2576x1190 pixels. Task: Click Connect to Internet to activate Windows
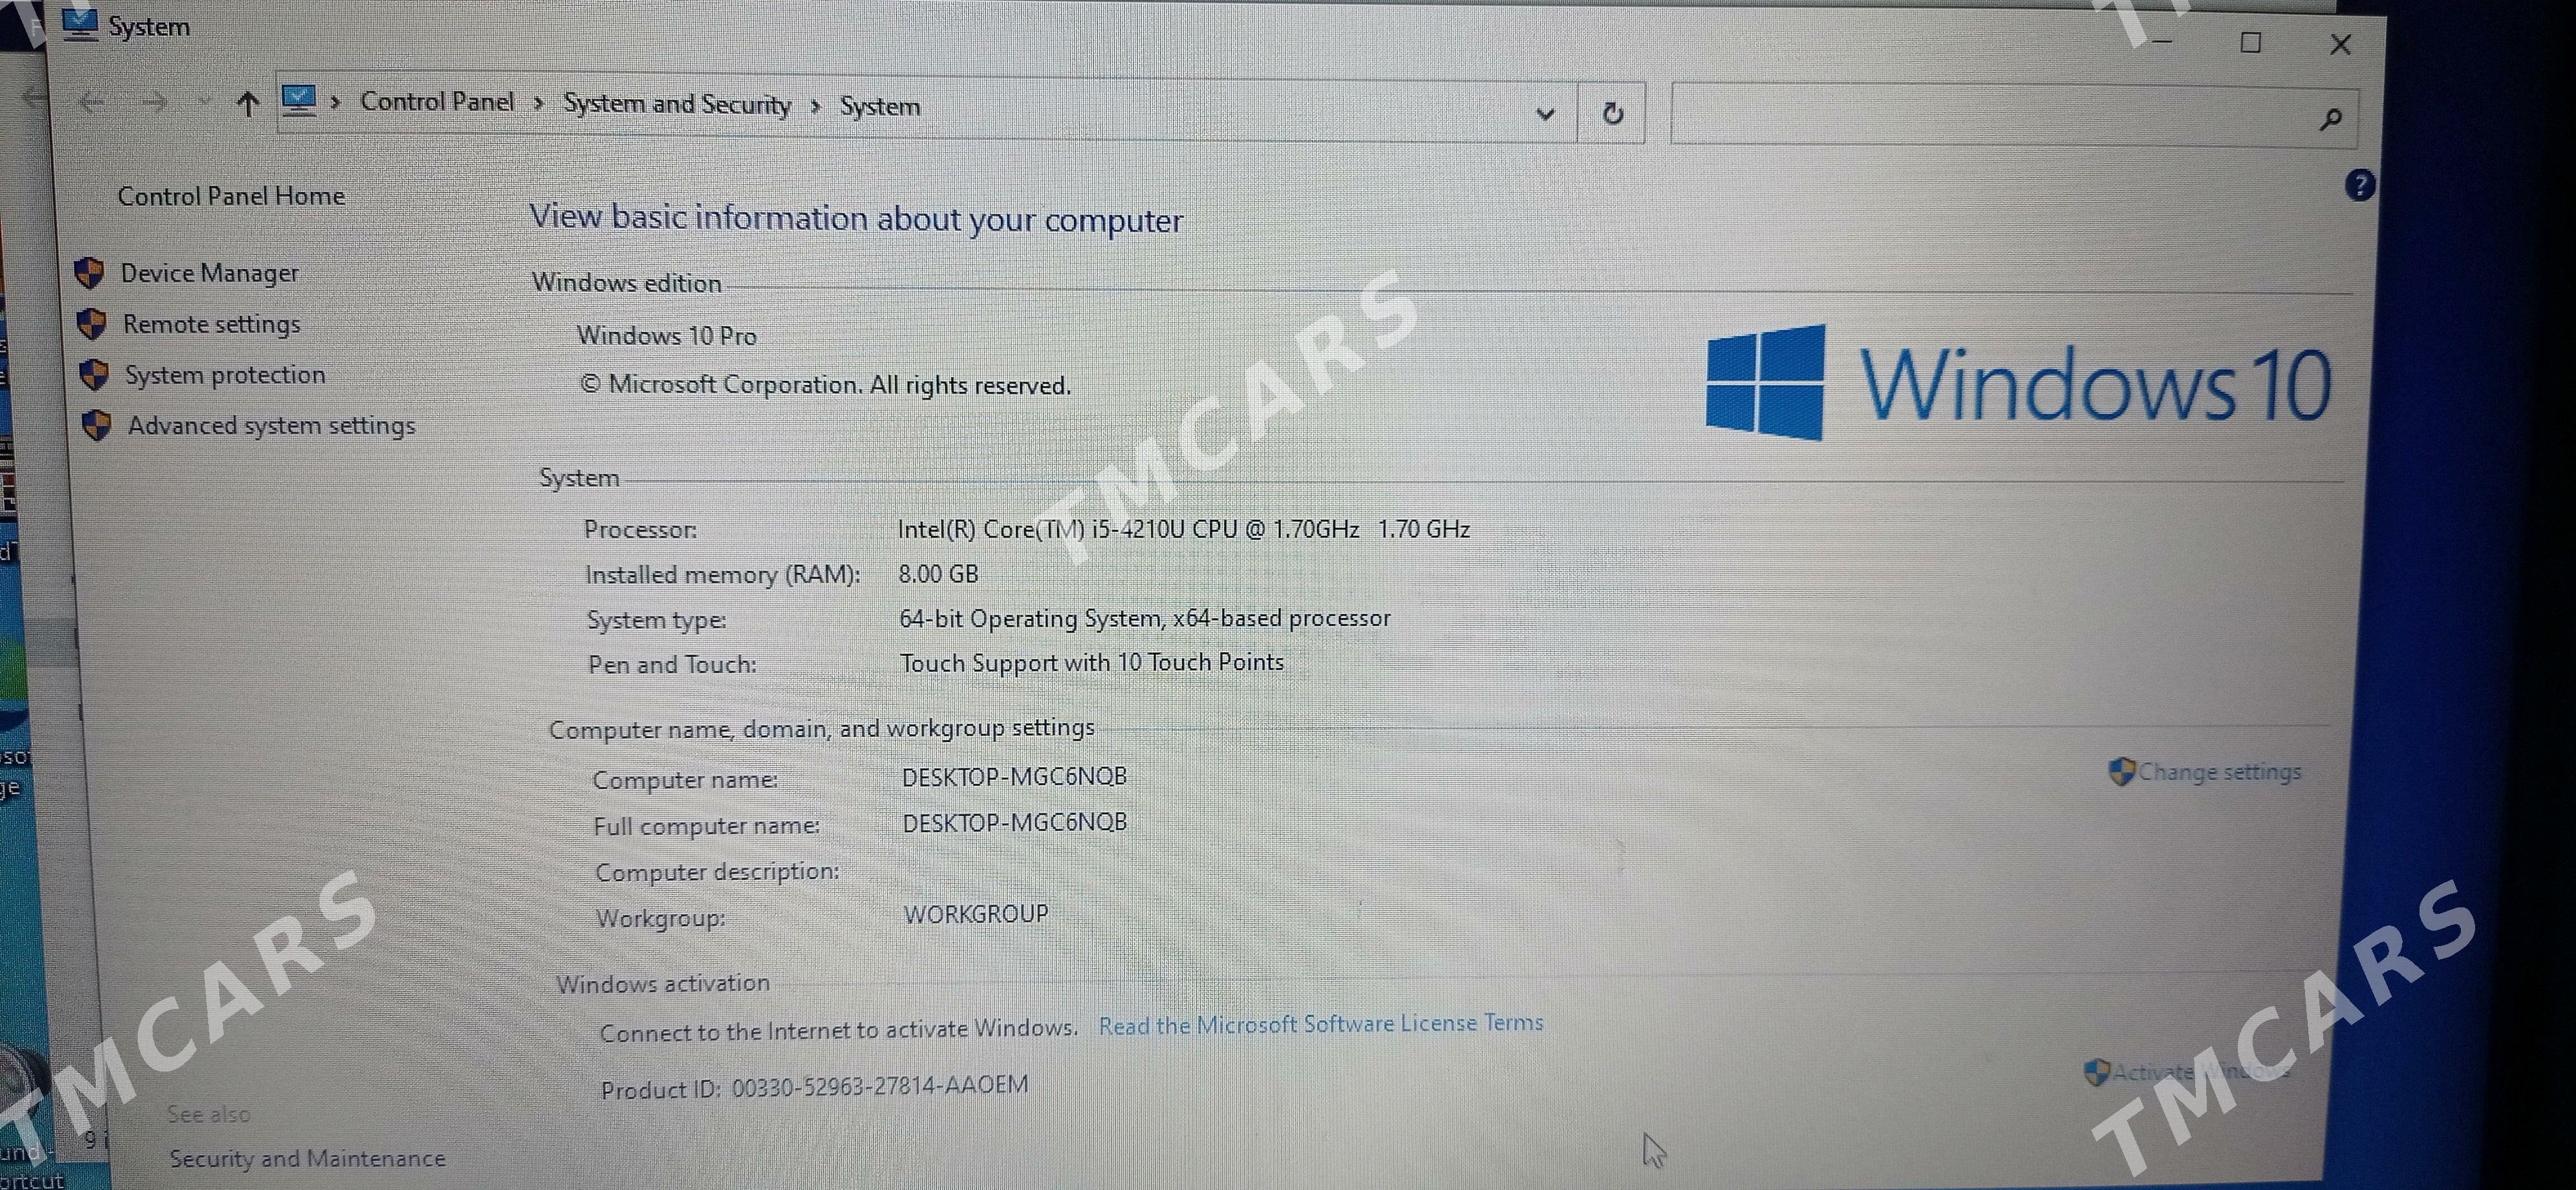838,1024
